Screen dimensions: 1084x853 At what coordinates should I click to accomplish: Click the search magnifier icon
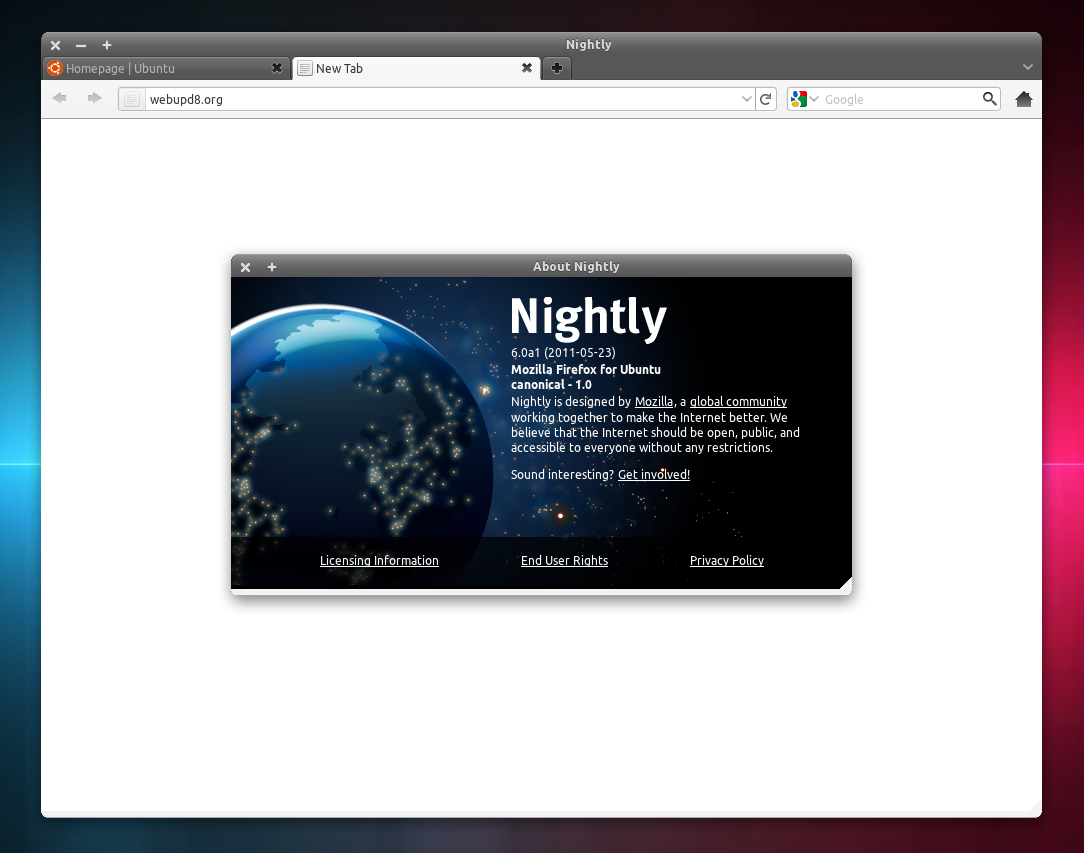pos(989,99)
